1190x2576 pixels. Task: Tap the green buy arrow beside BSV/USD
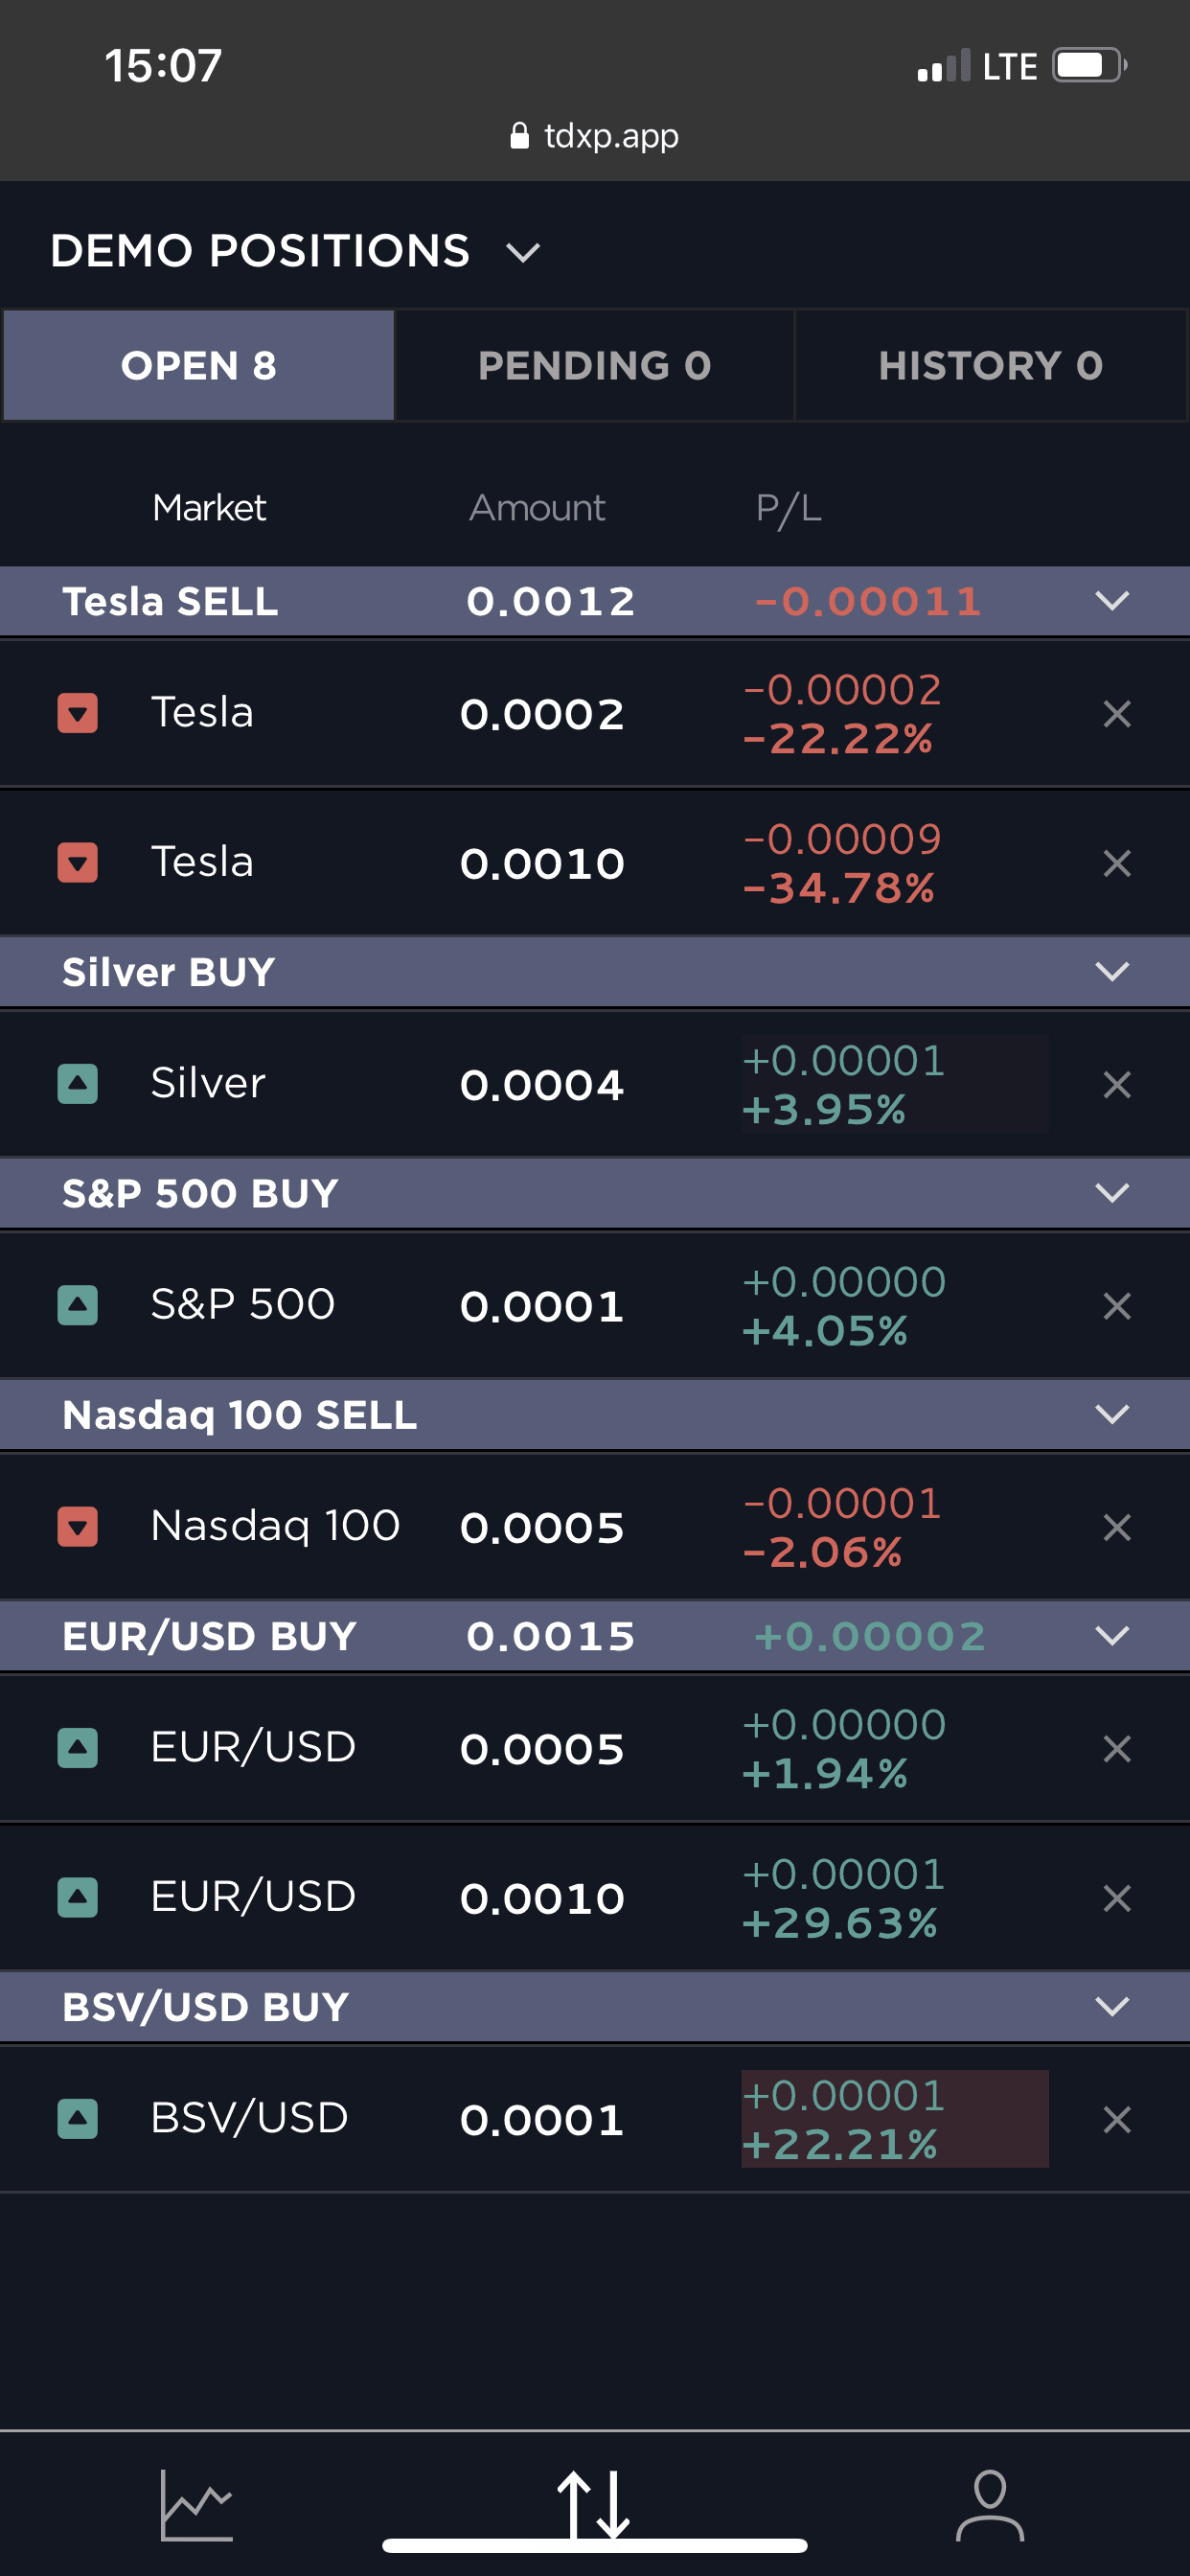click(x=77, y=2118)
